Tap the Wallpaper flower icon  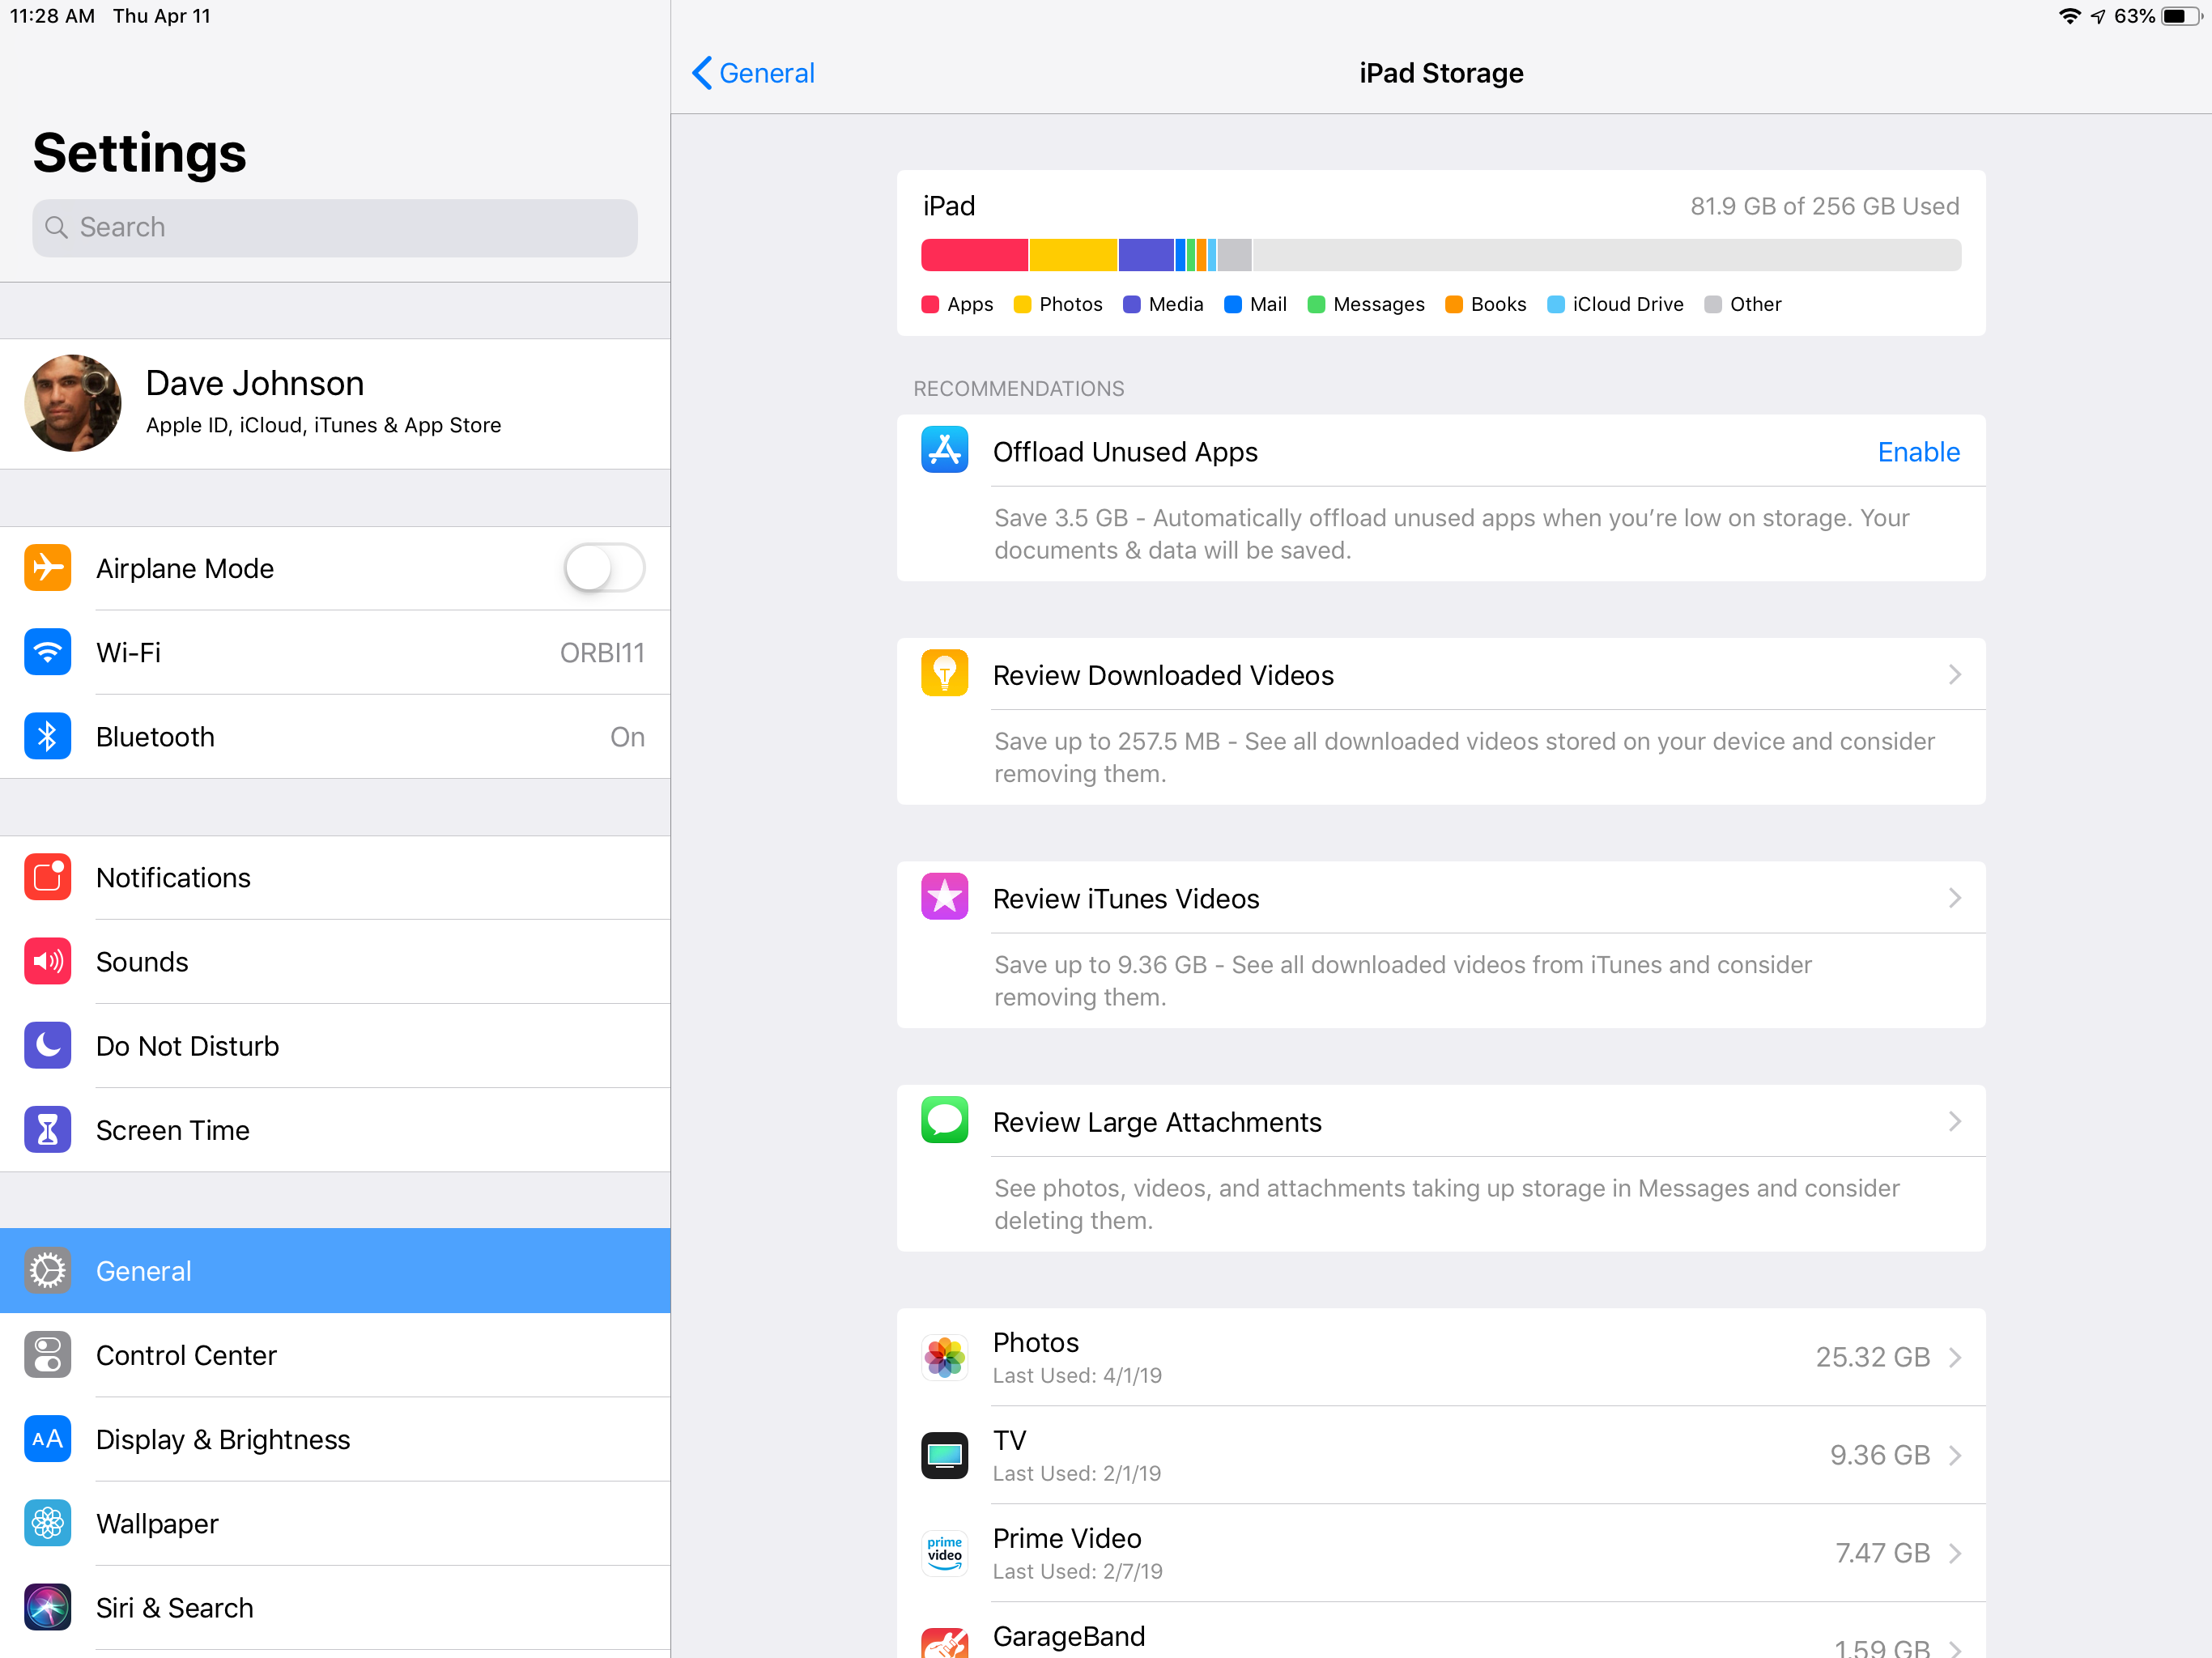47,1523
